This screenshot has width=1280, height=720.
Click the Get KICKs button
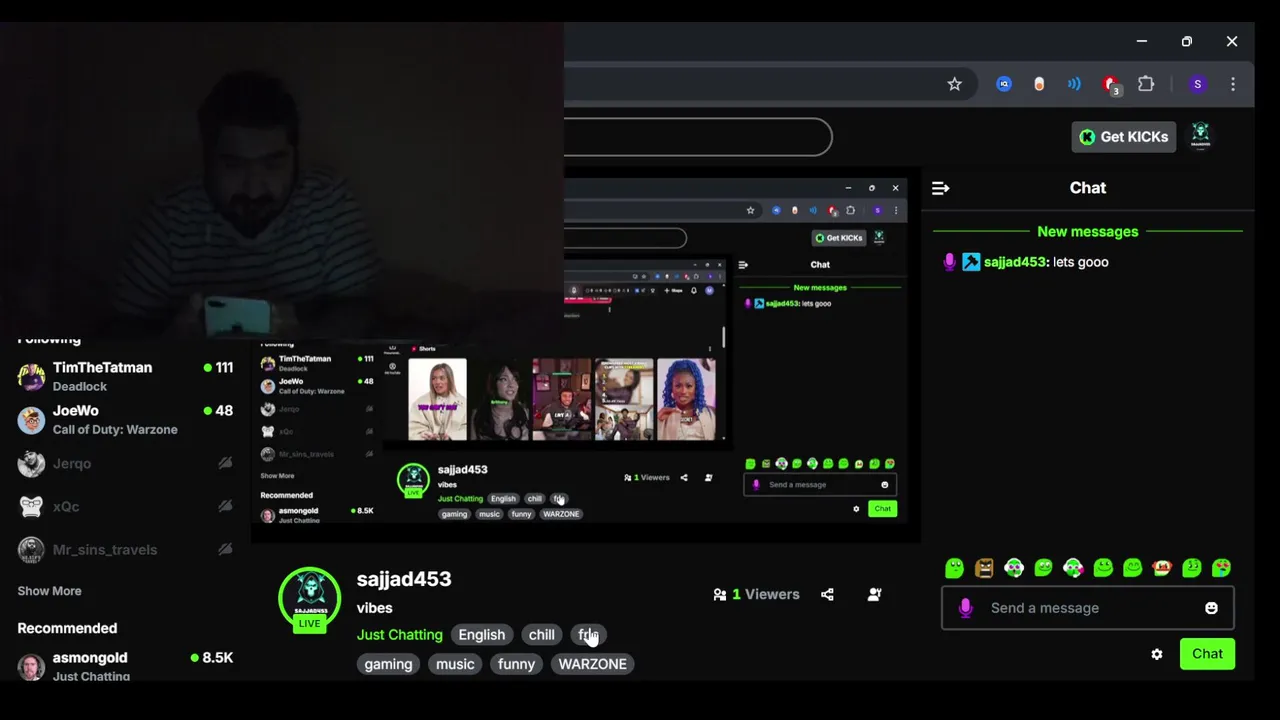click(1124, 137)
